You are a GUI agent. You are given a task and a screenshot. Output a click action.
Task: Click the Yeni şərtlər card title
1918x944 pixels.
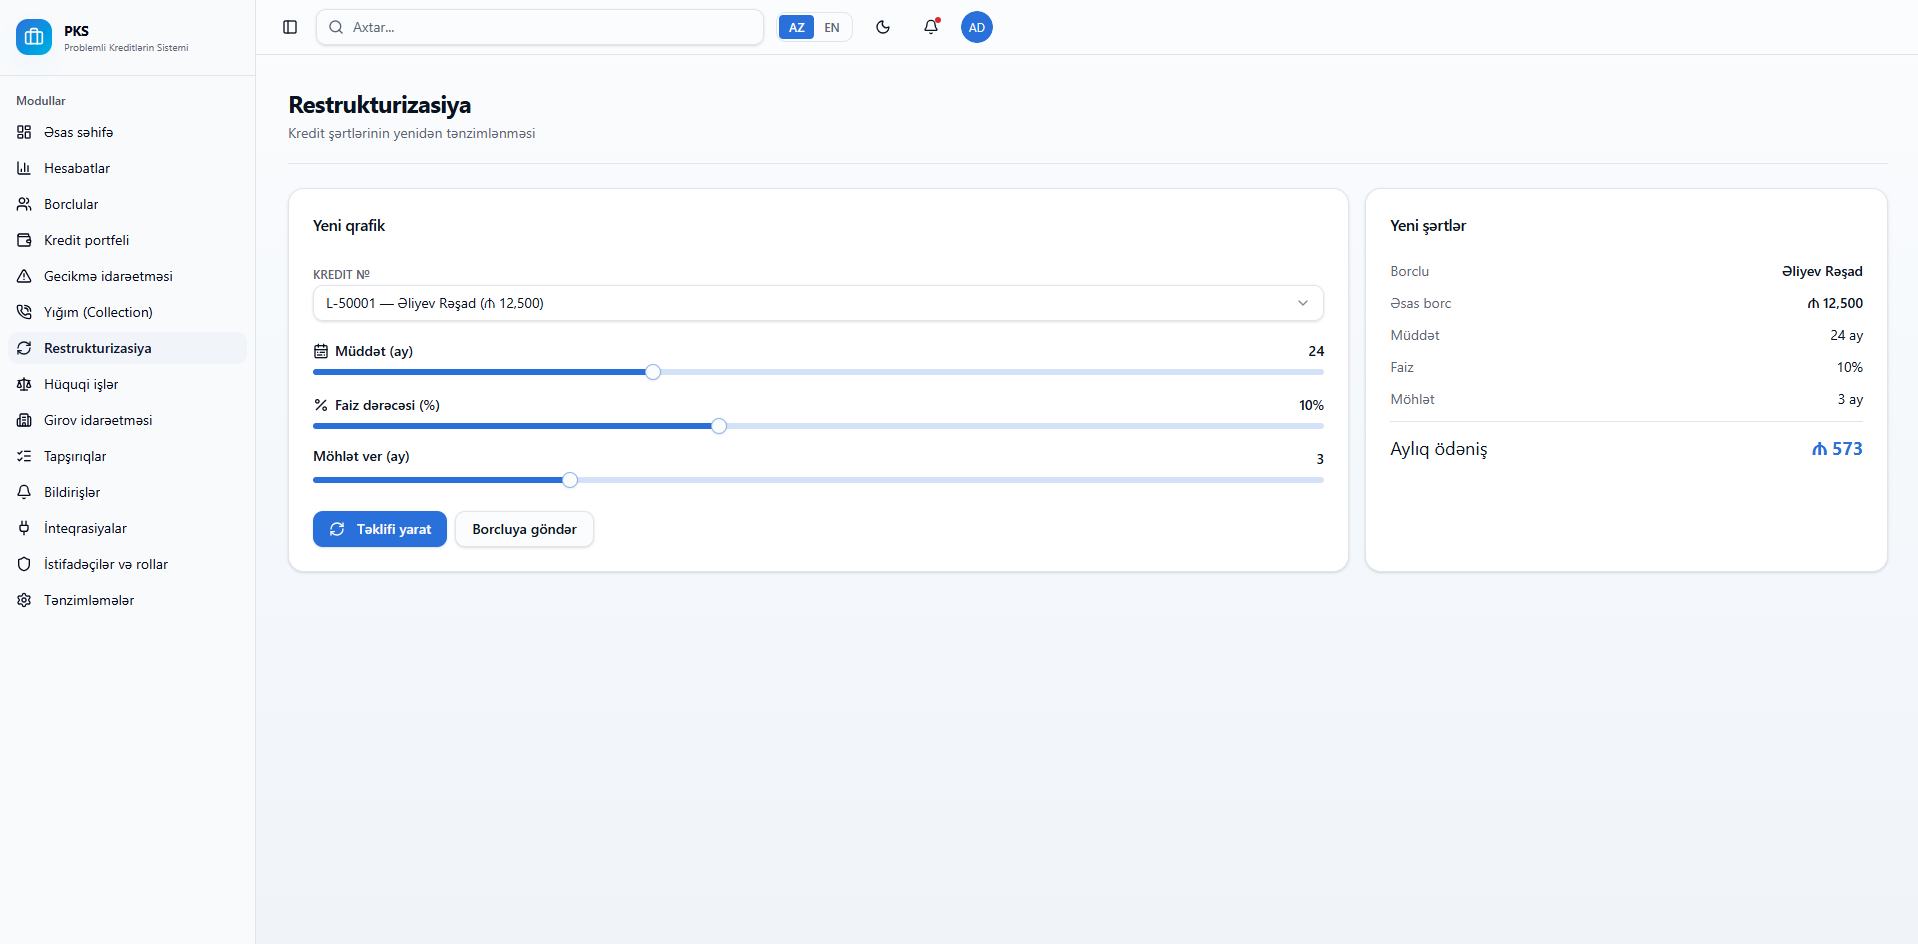point(1428,226)
